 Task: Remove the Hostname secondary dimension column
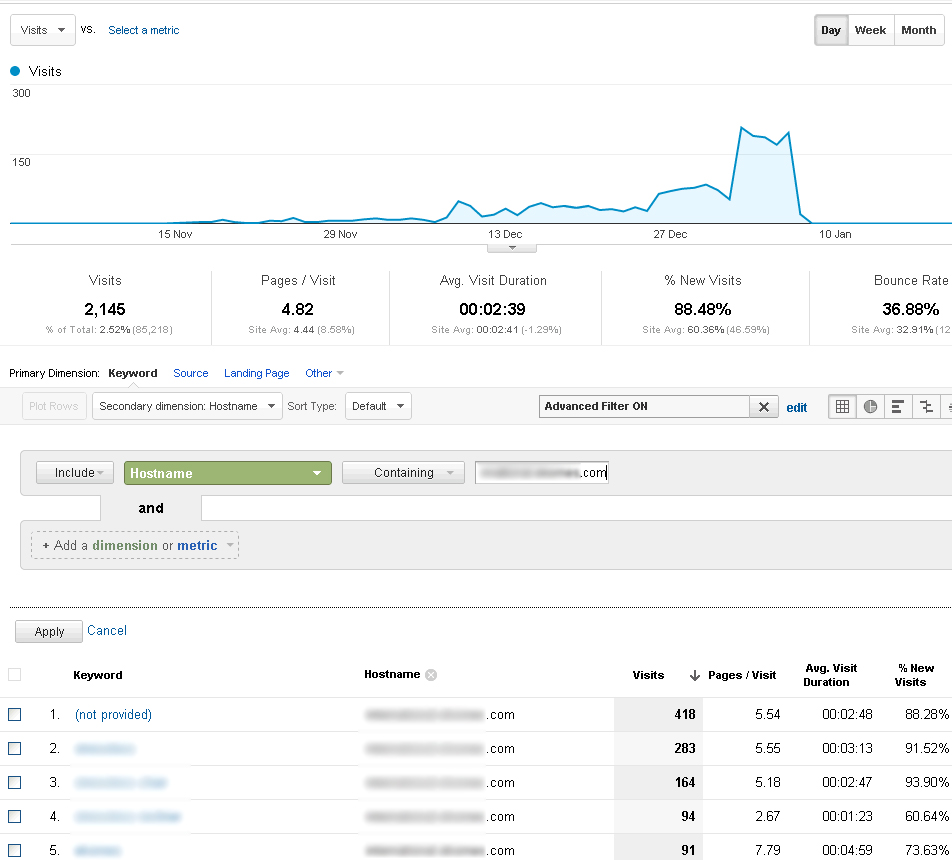[431, 675]
